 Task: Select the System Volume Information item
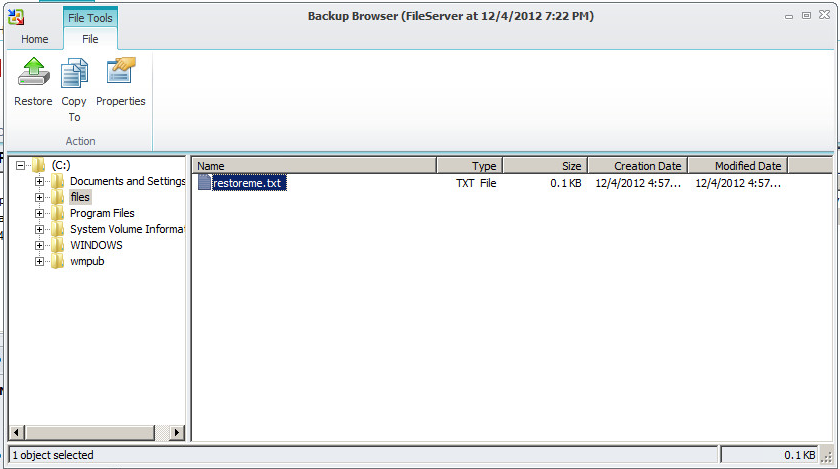pyautogui.click(x=128, y=229)
